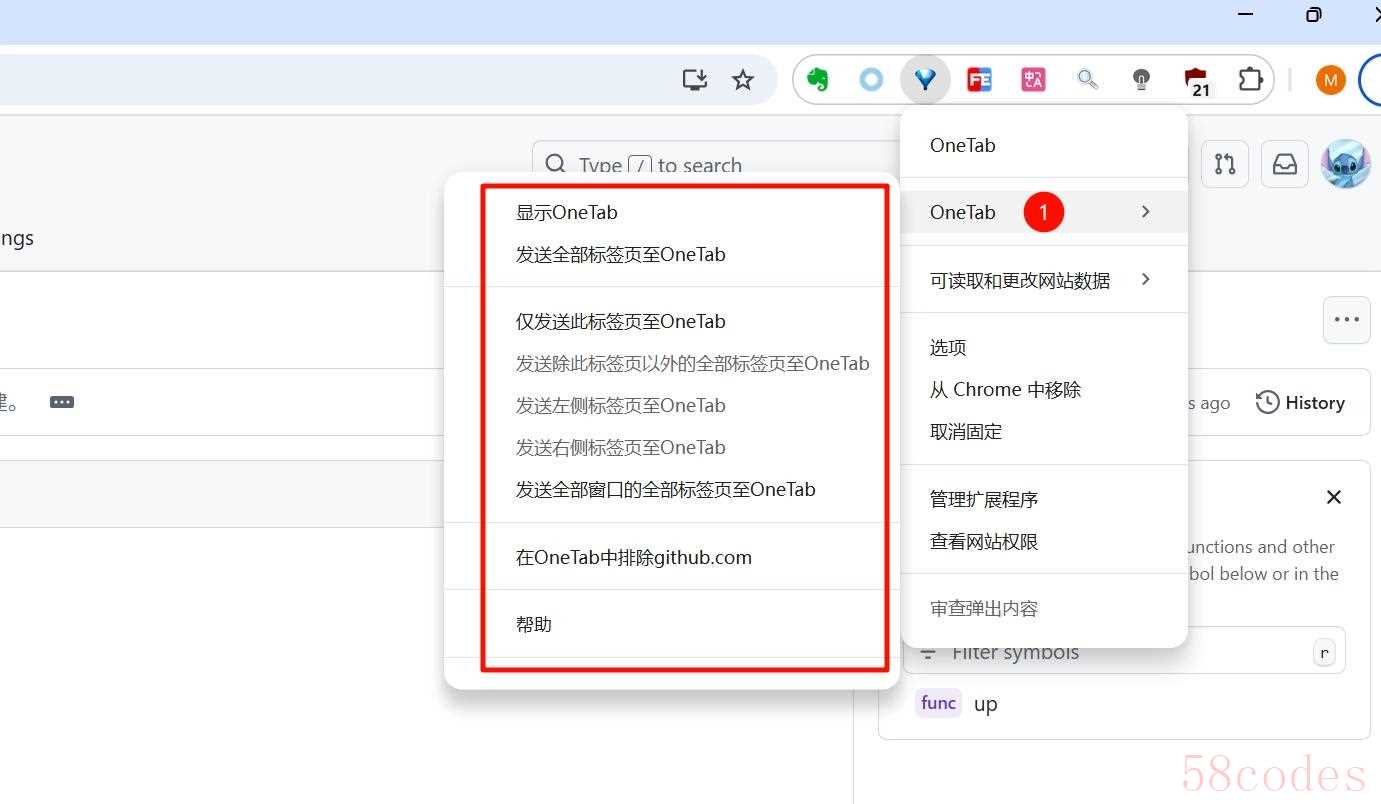
Task: Expand the OneTab submenu arrow
Action: click(x=1146, y=212)
